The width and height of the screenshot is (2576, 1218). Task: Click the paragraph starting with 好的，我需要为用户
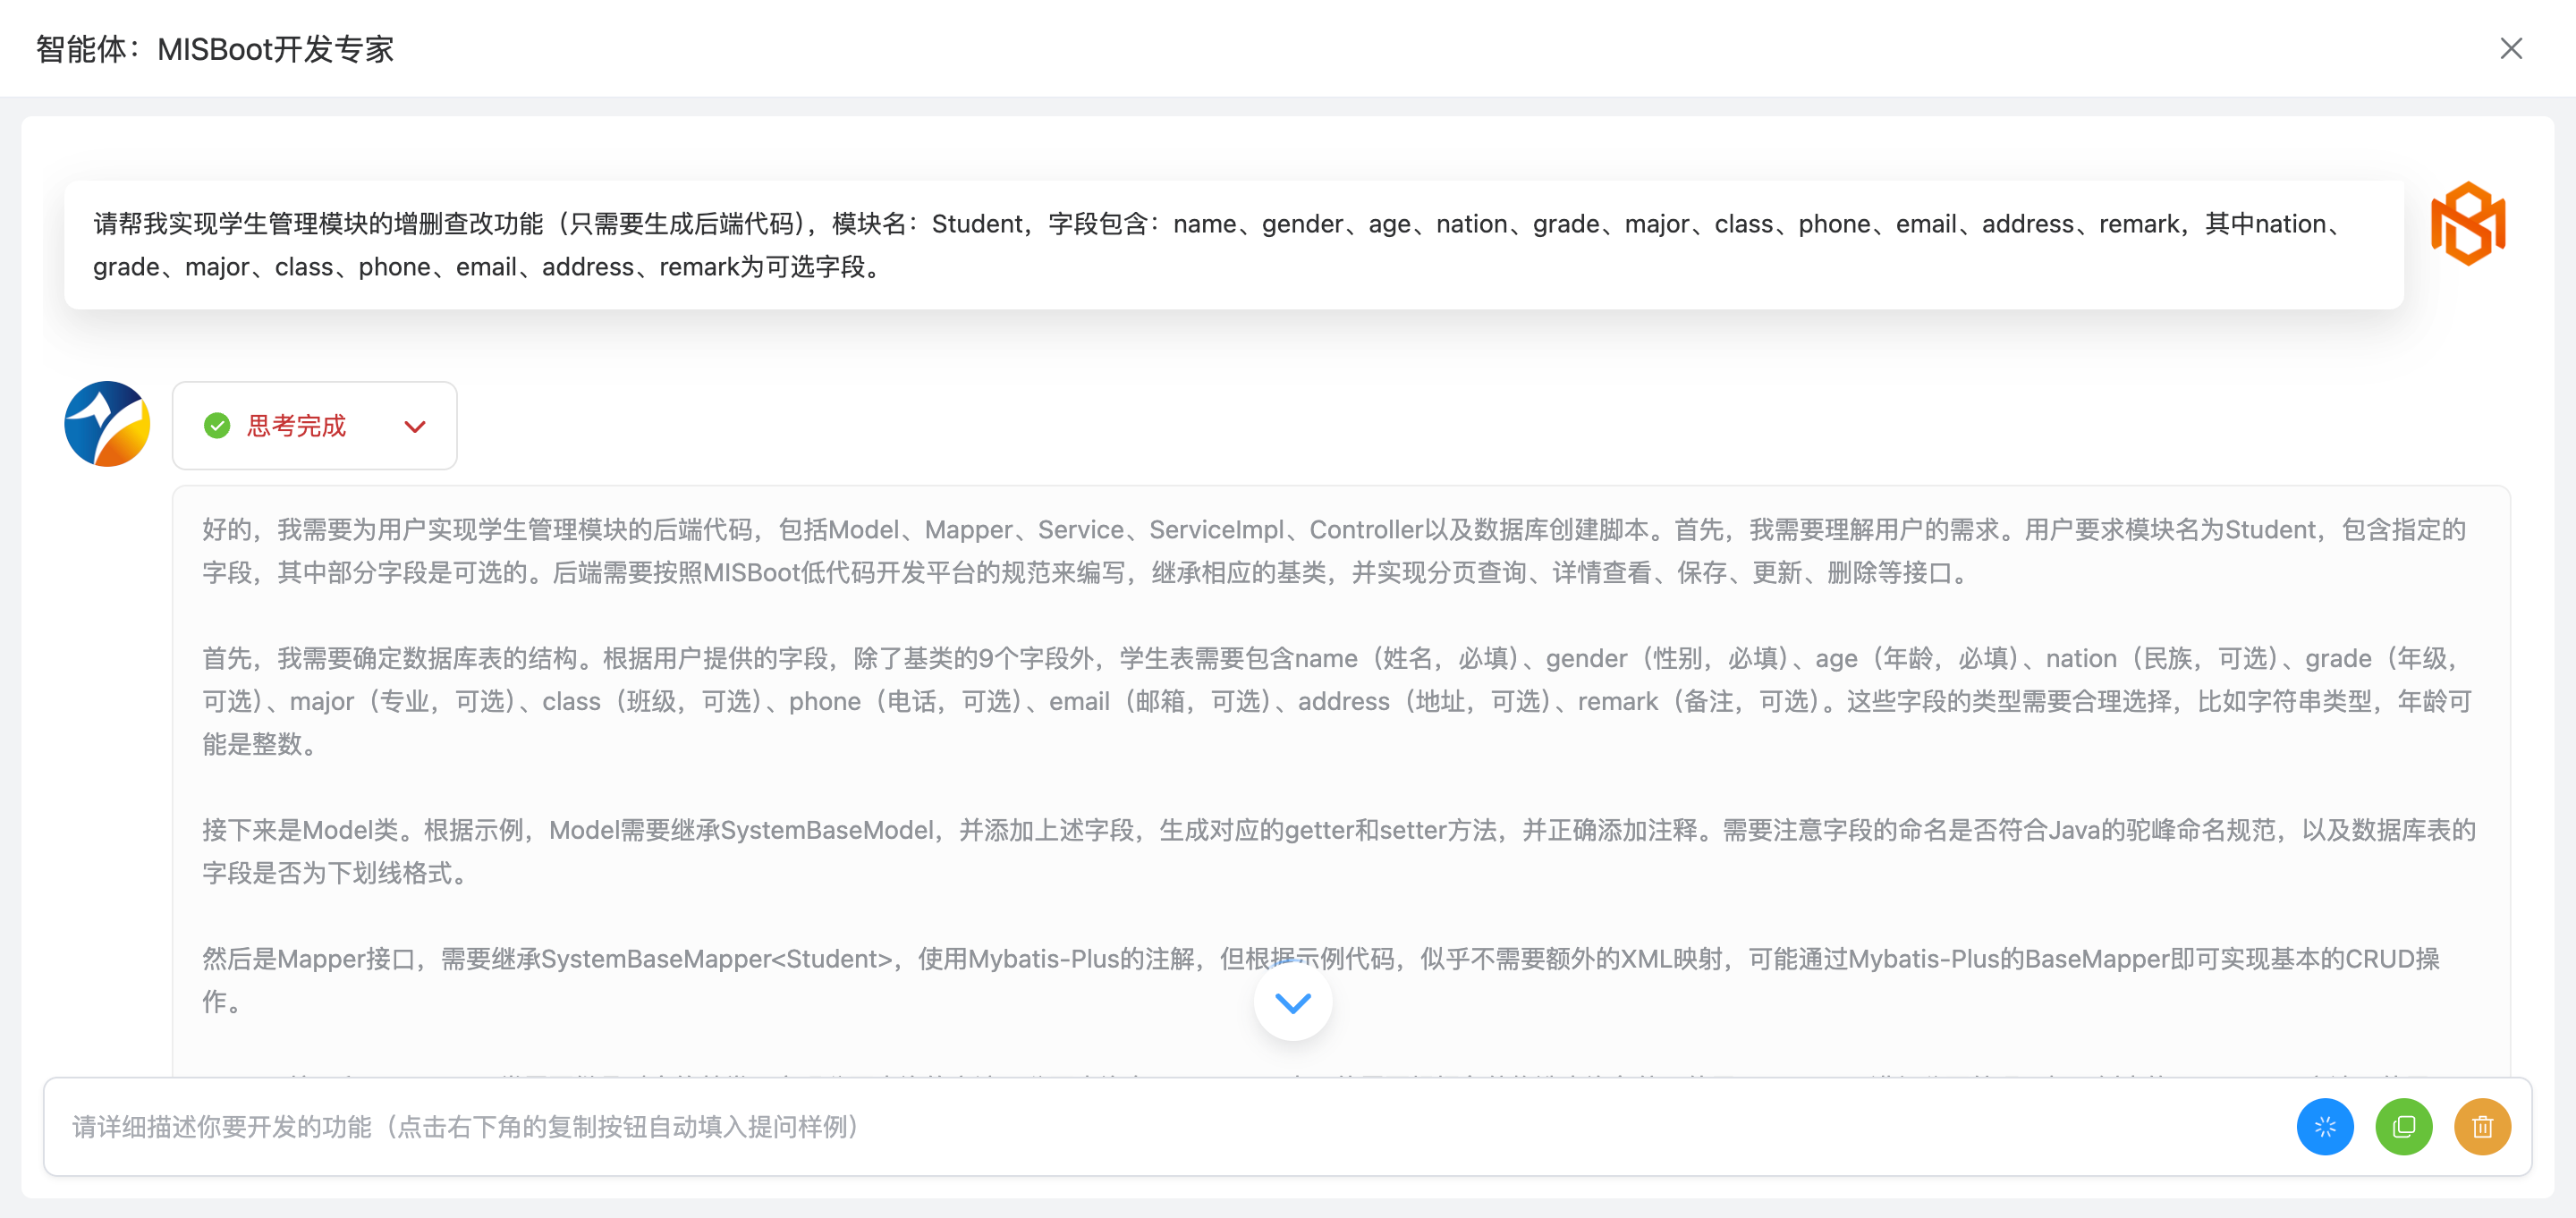pos(1335,551)
